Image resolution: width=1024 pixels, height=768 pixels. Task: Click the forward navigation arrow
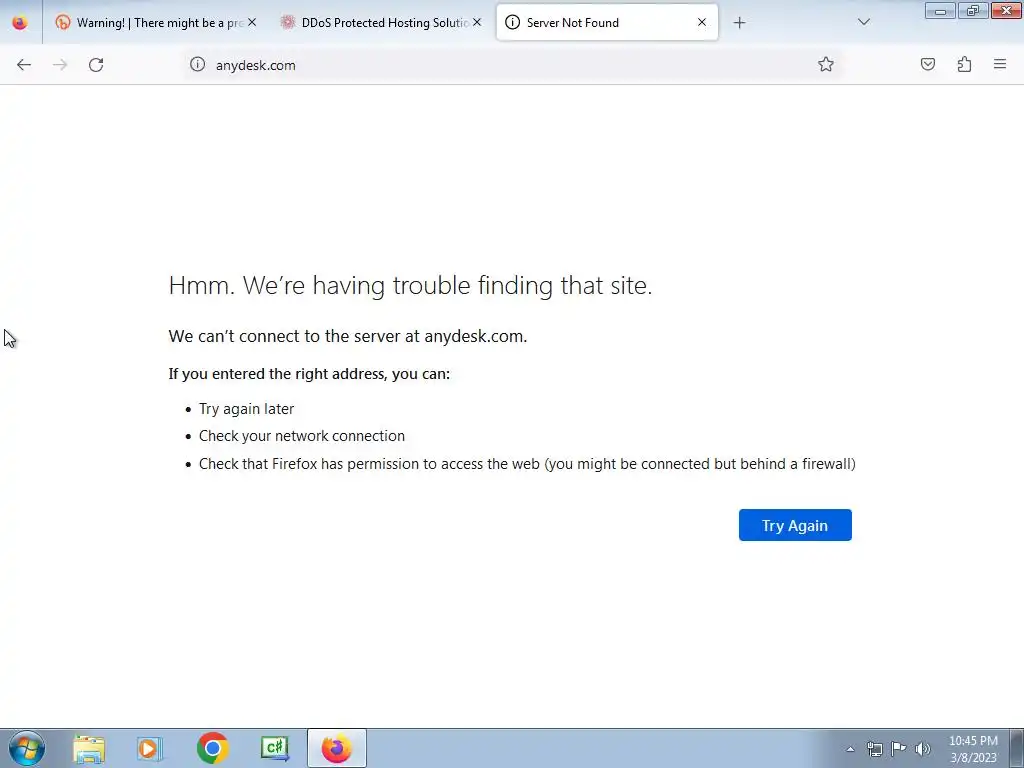(60, 65)
